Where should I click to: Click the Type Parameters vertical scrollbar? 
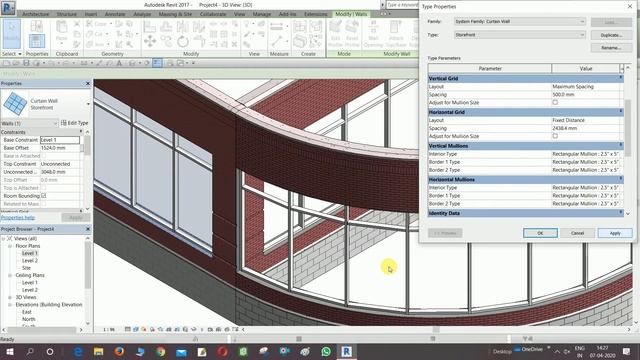pyautogui.click(x=628, y=128)
